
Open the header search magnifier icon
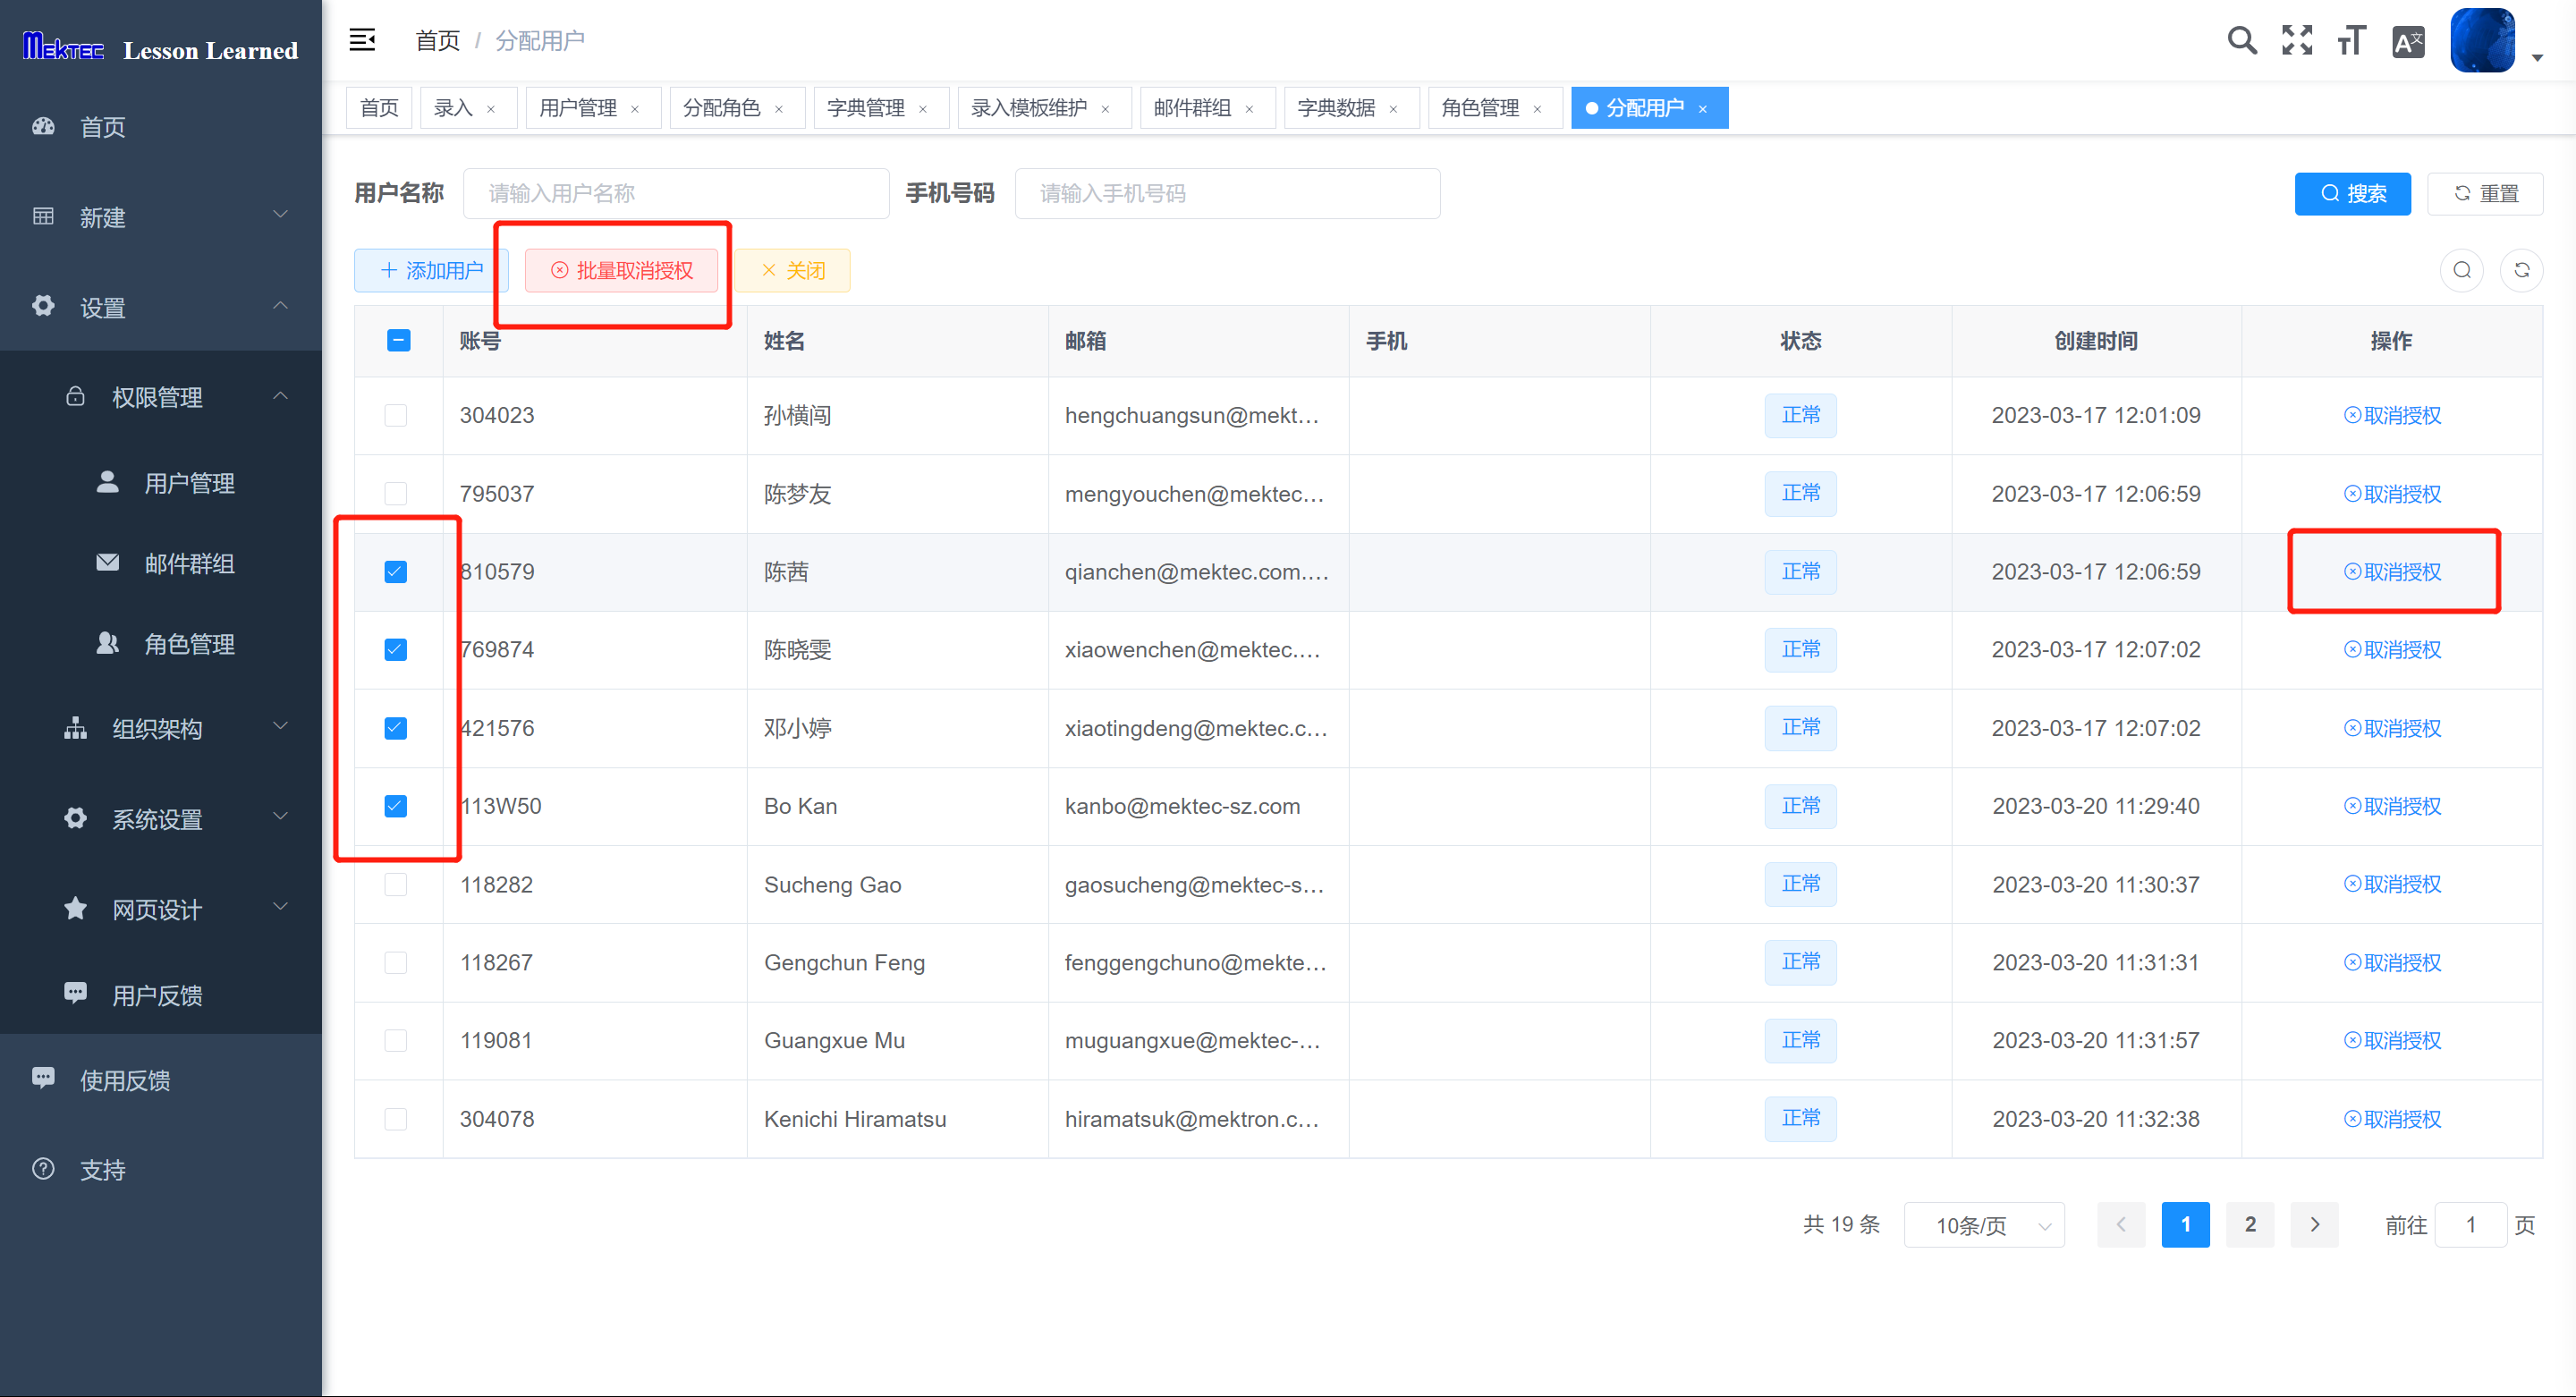2242,41
